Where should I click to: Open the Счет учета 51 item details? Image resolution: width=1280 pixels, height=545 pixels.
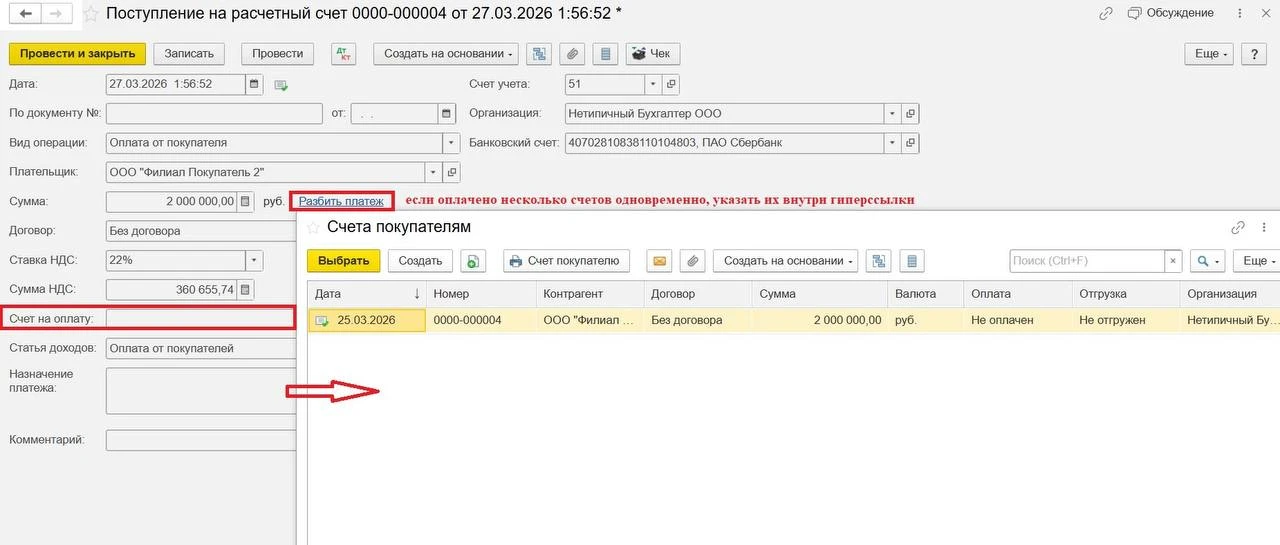pos(671,85)
